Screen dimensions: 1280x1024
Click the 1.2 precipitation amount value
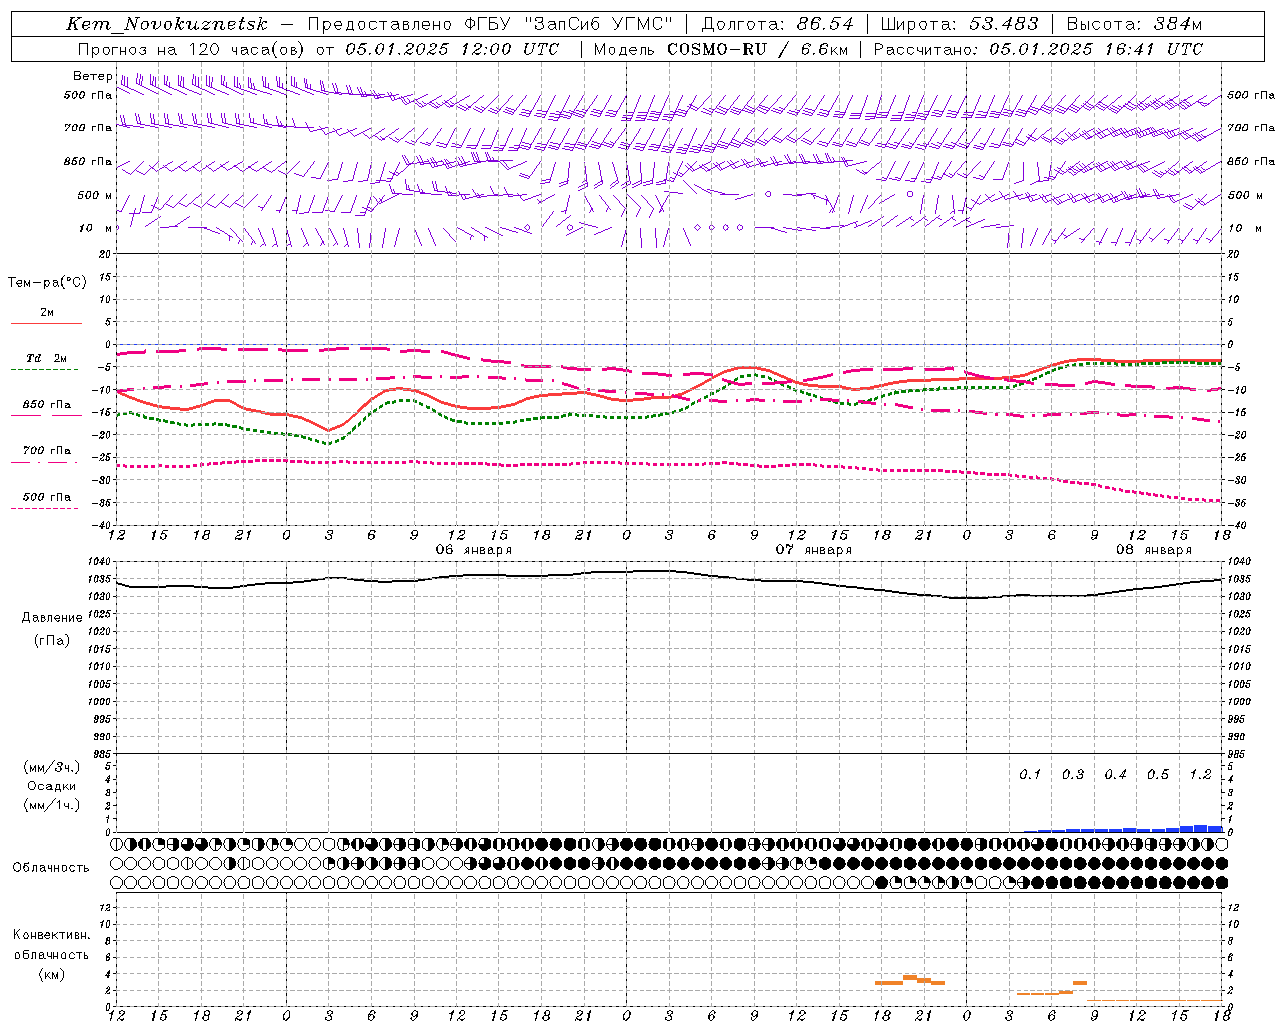click(1200, 775)
